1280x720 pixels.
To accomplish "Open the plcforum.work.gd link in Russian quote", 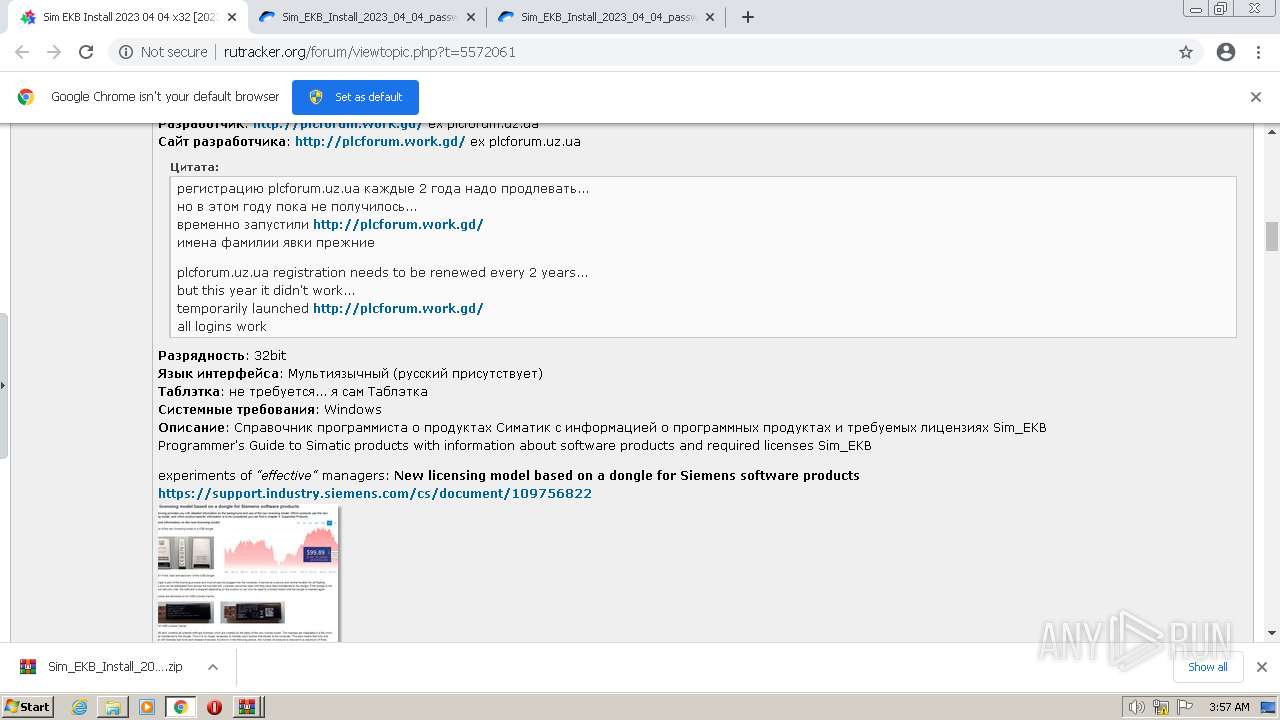I will click(x=398, y=225).
